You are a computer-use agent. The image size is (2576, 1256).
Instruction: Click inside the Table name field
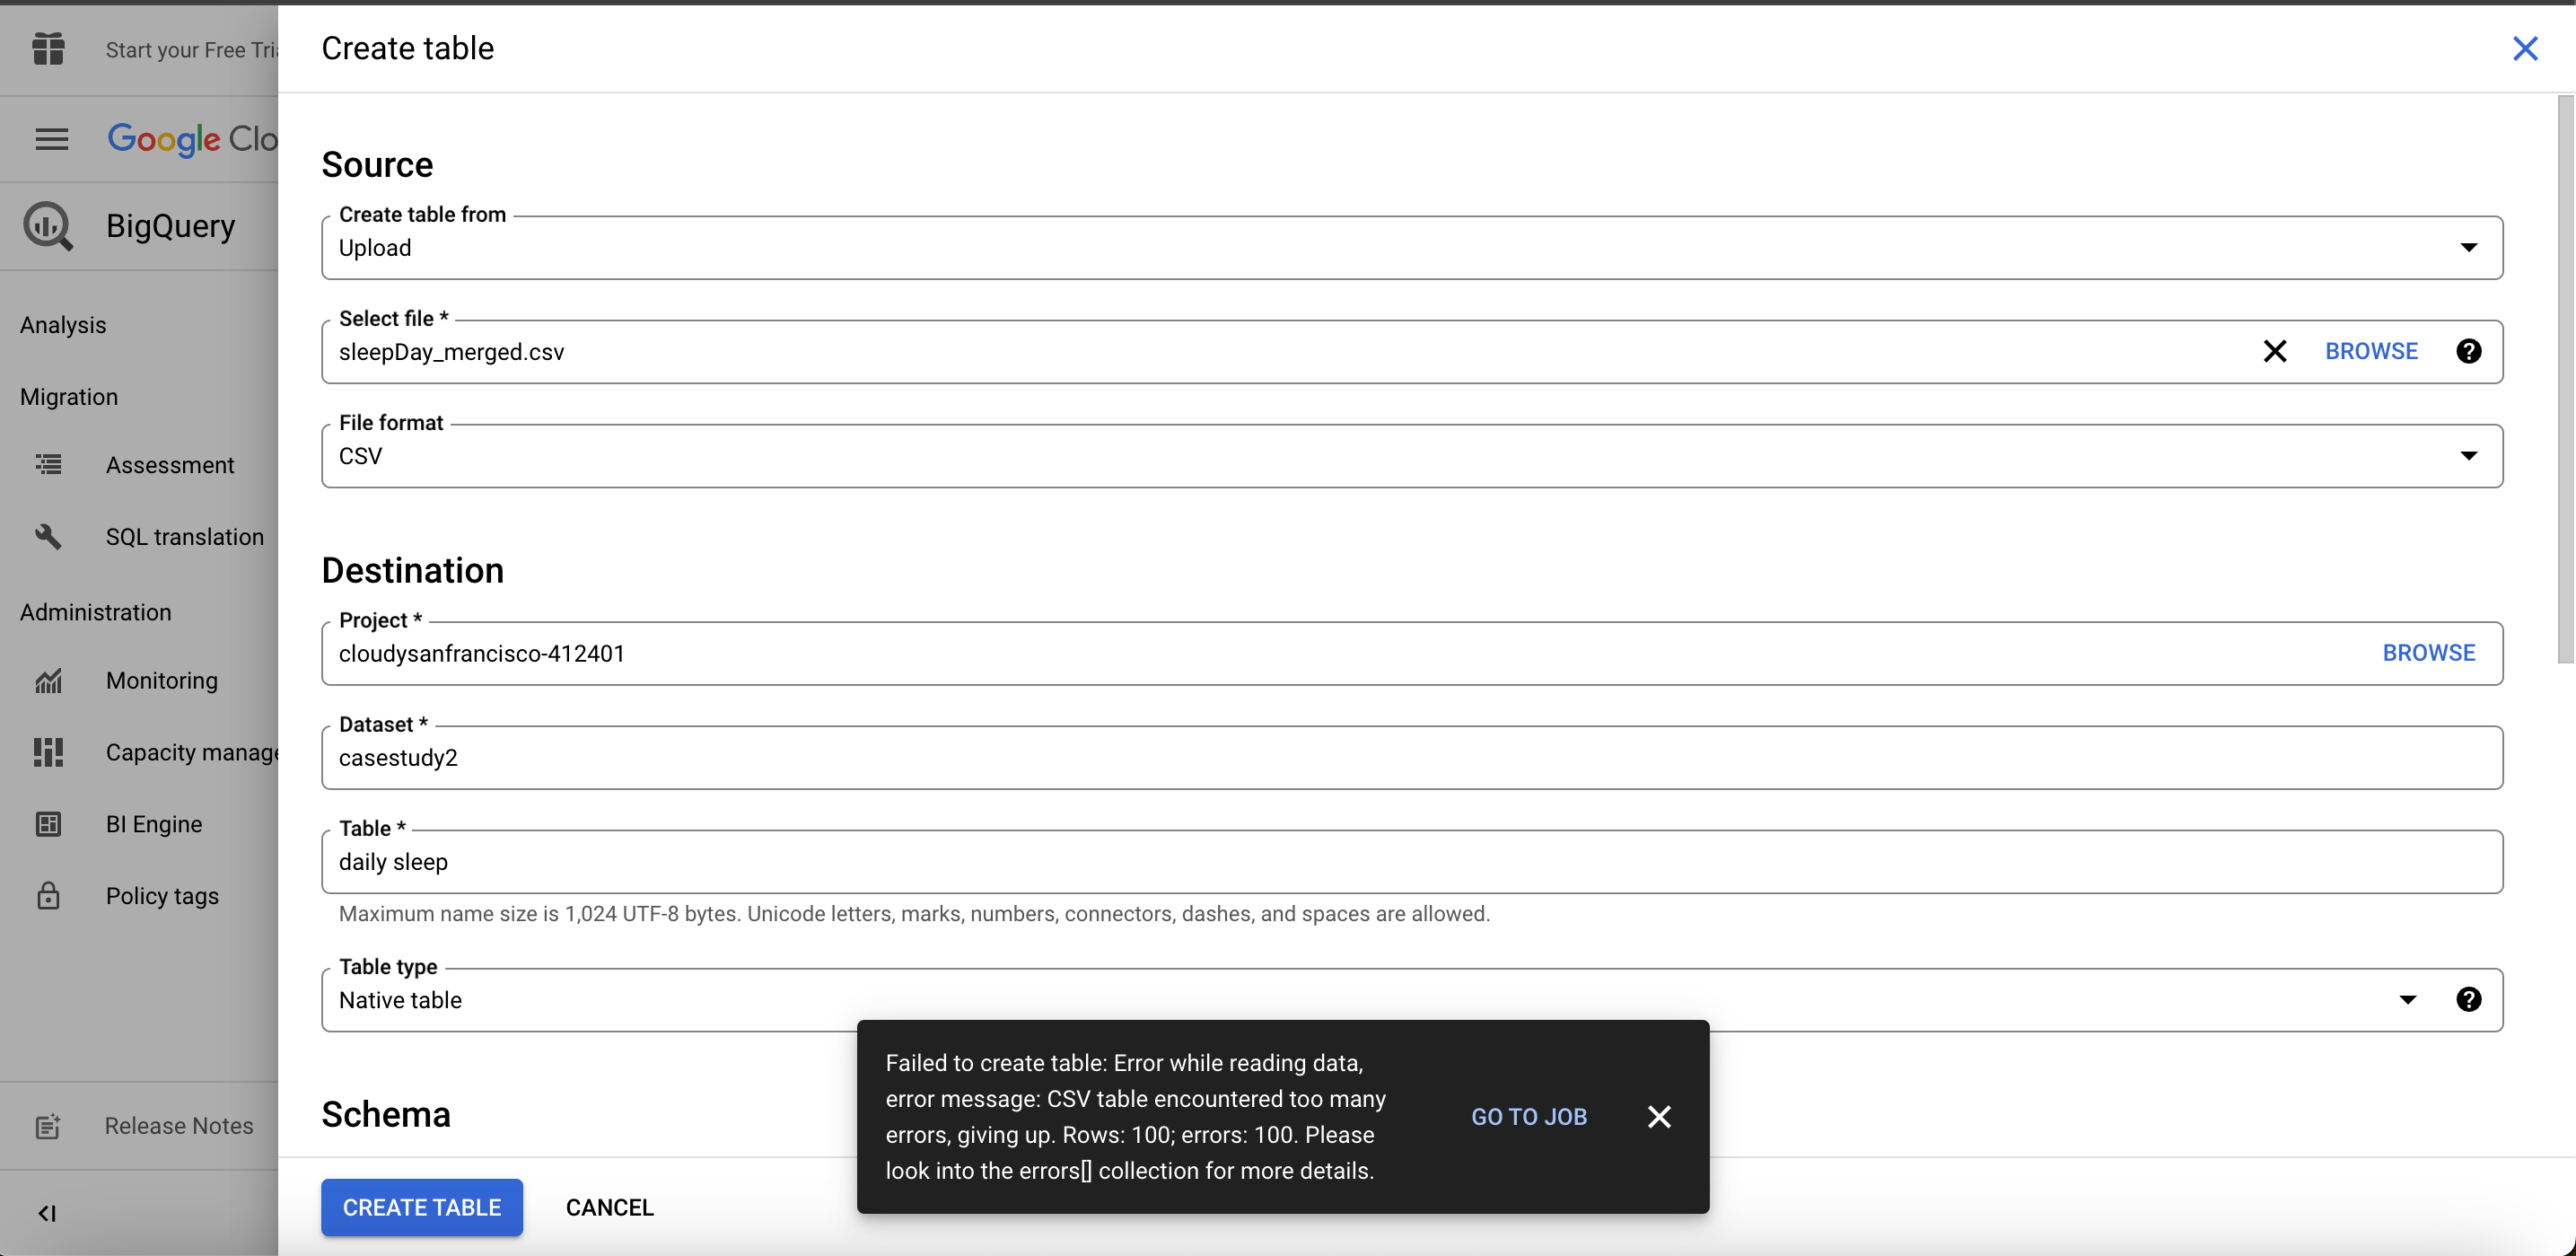pyautogui.click(x=1000, y=861)
